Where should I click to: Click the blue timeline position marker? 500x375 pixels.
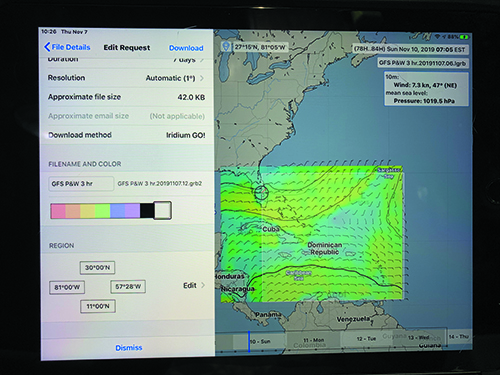click(x=249, y=341)
